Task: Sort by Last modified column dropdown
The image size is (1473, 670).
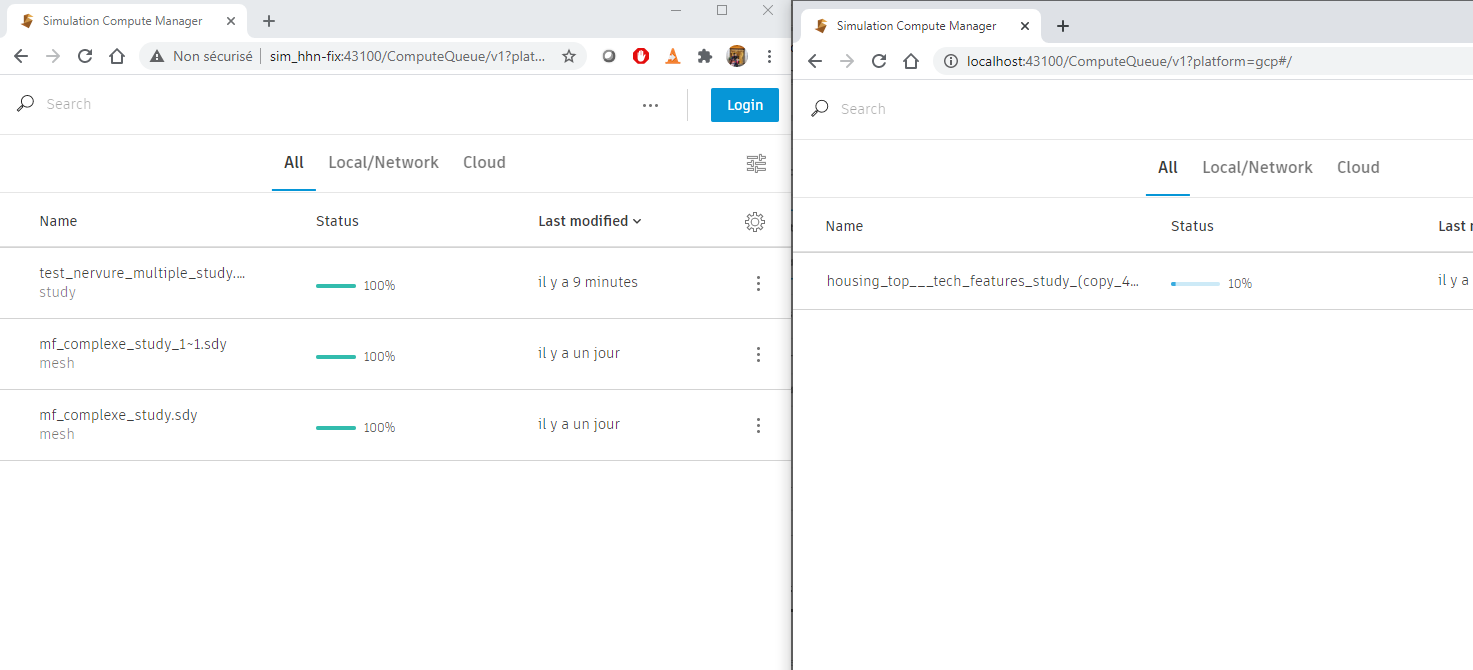Action: [589, 221]
